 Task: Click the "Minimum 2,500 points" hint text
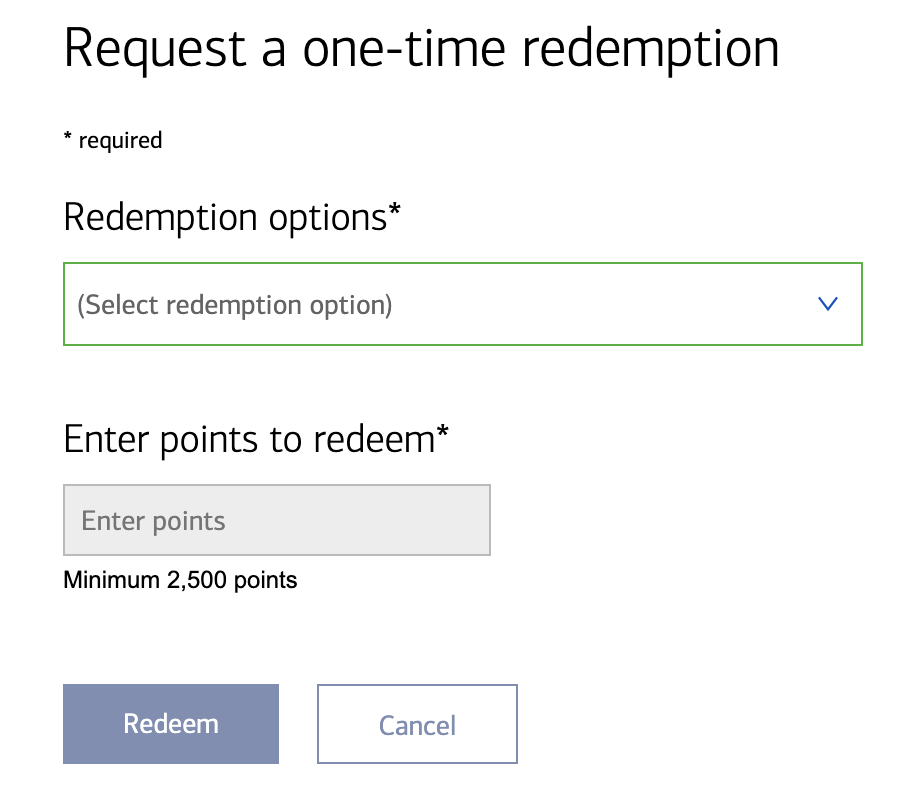point(180,579)
